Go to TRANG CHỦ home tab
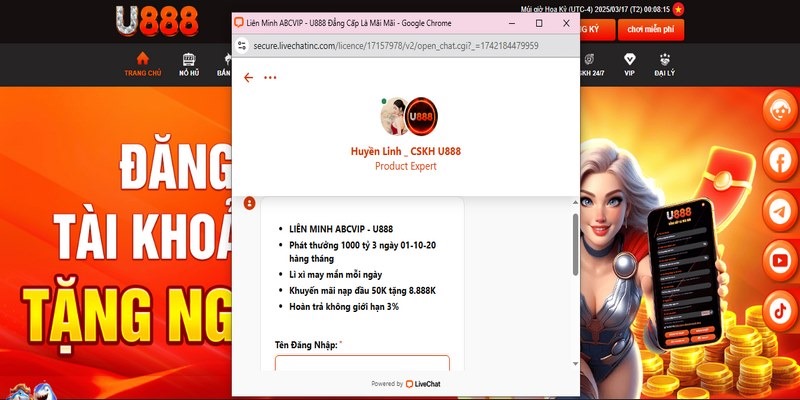 click(x=143, y=65)
